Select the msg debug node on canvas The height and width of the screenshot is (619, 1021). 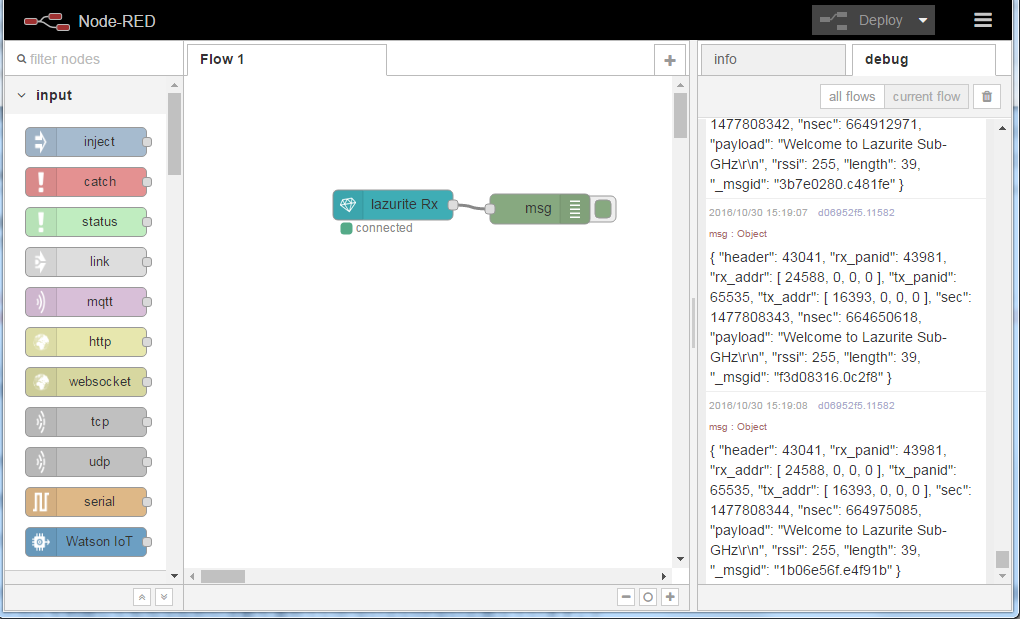click(539, 209)
